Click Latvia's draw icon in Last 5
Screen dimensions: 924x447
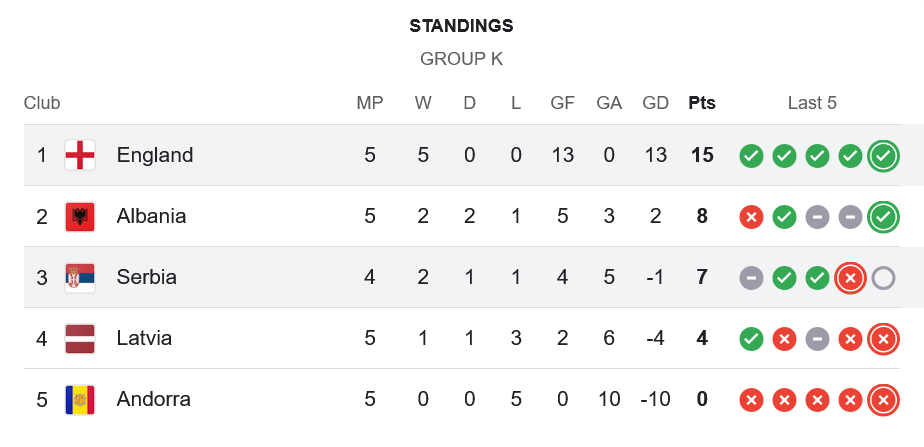(x=817, y=339)
